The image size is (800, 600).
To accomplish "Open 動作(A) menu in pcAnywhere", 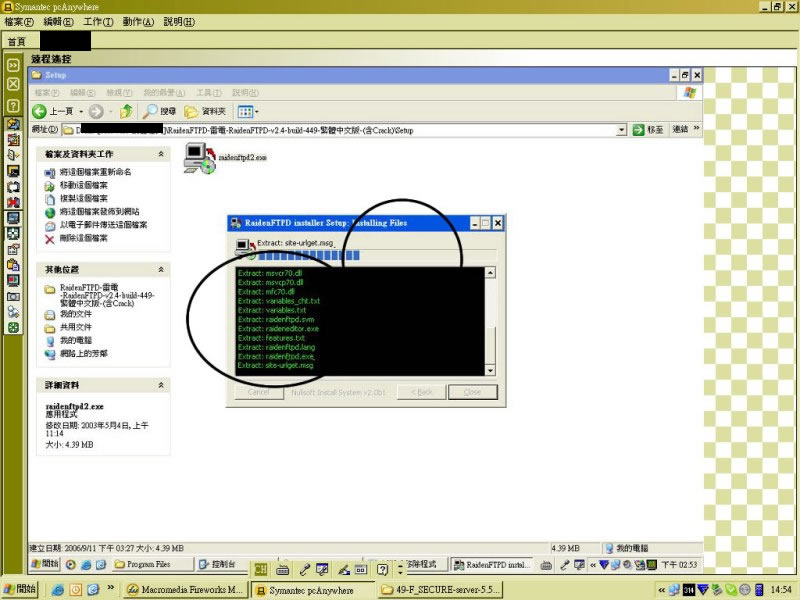I will pos(138,21).
